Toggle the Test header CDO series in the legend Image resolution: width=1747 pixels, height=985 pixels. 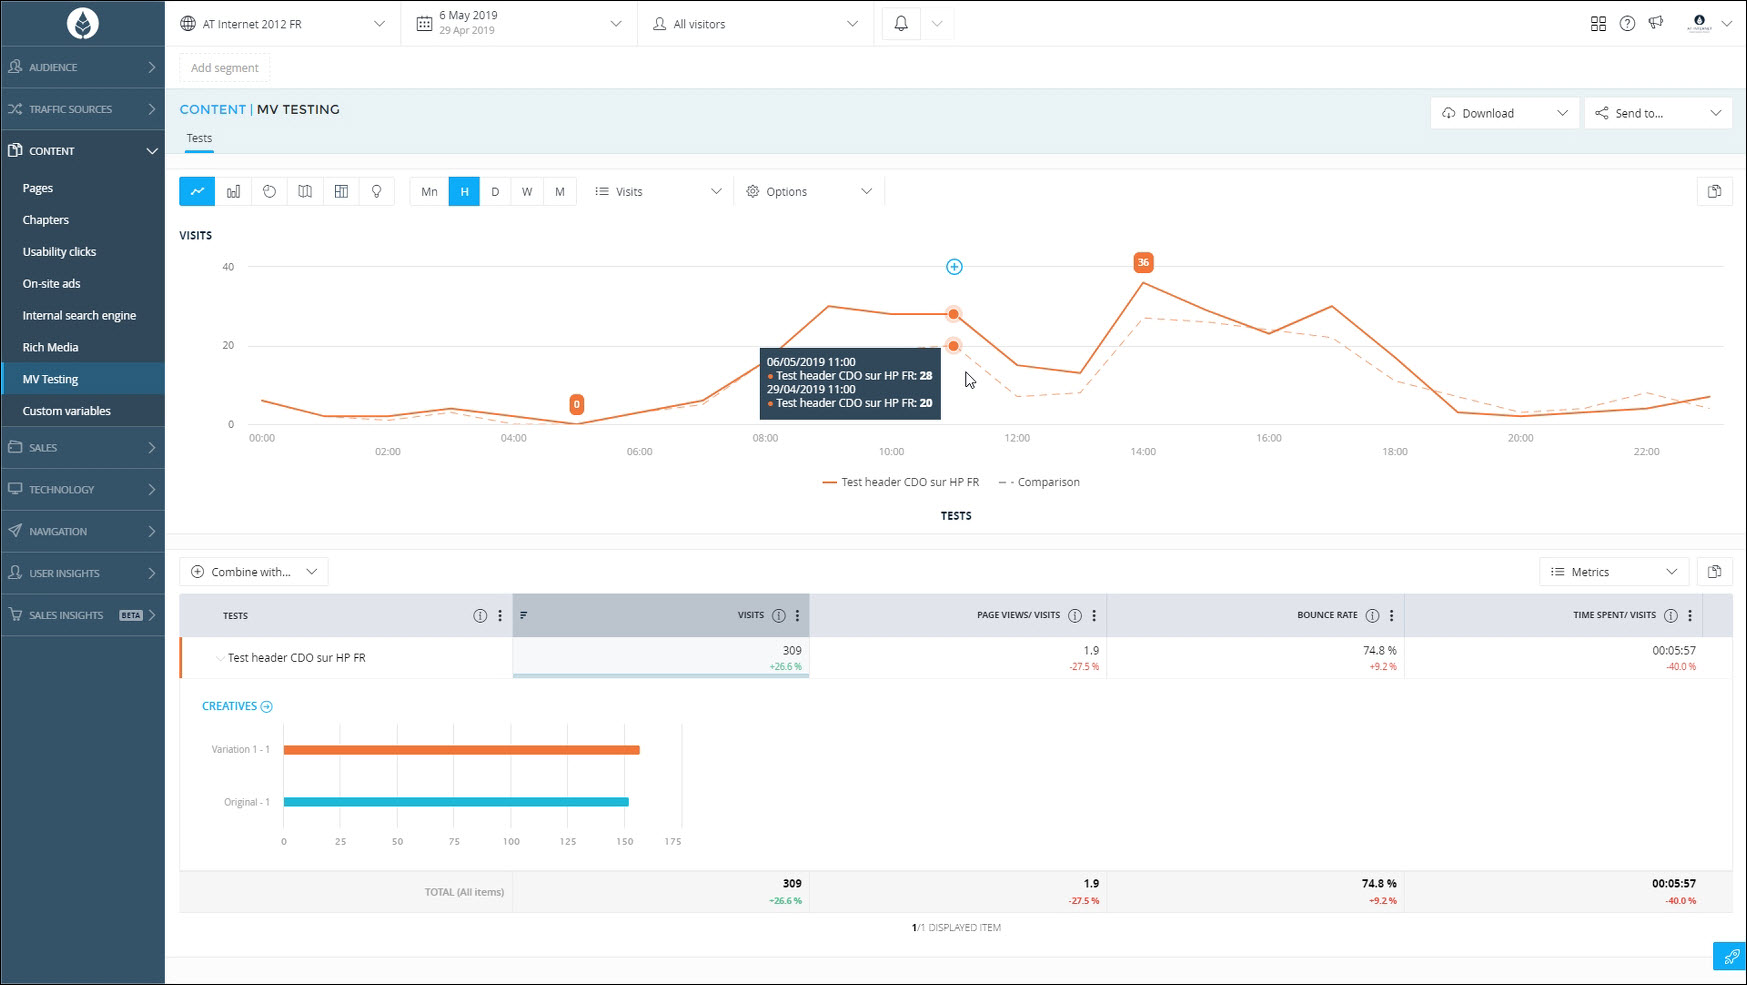[900, 482]
